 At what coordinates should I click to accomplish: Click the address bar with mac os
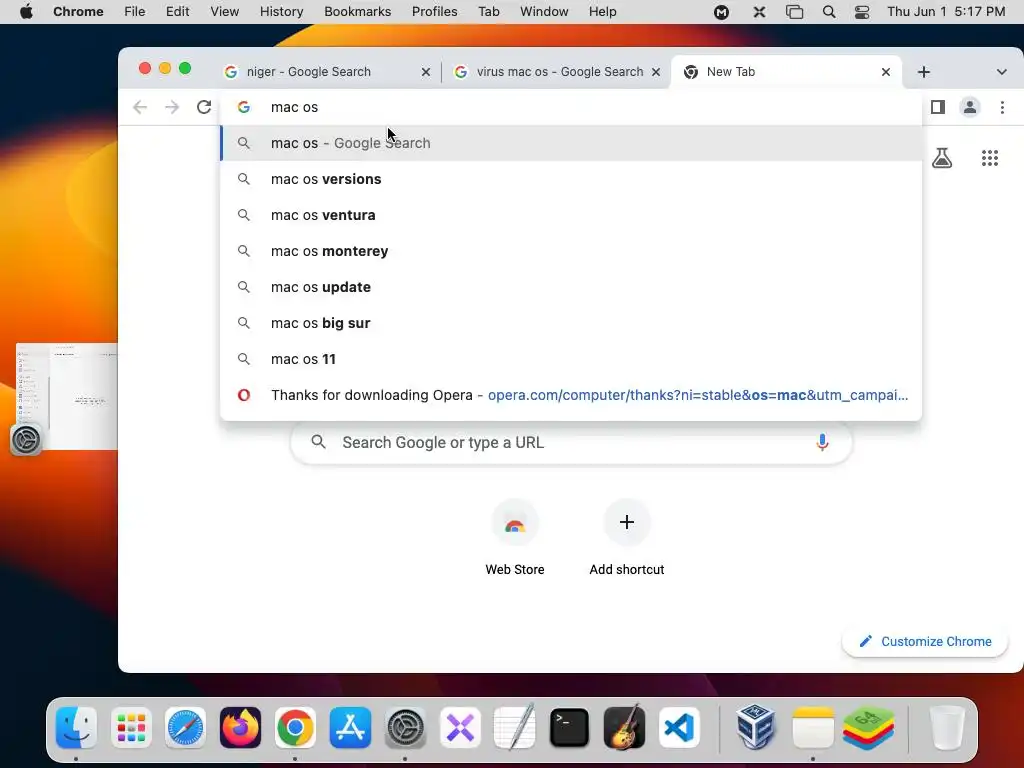[x=571, y=107]
